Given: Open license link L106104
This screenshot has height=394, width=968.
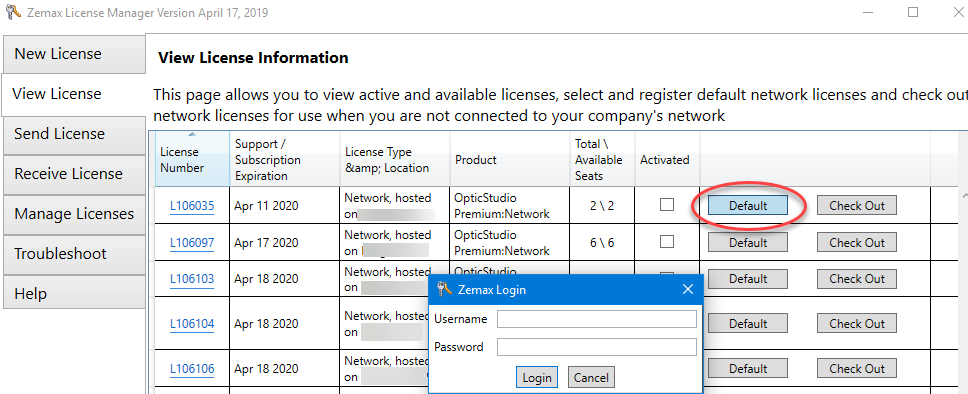Looking at the screenshot, I should click(192, 324).
